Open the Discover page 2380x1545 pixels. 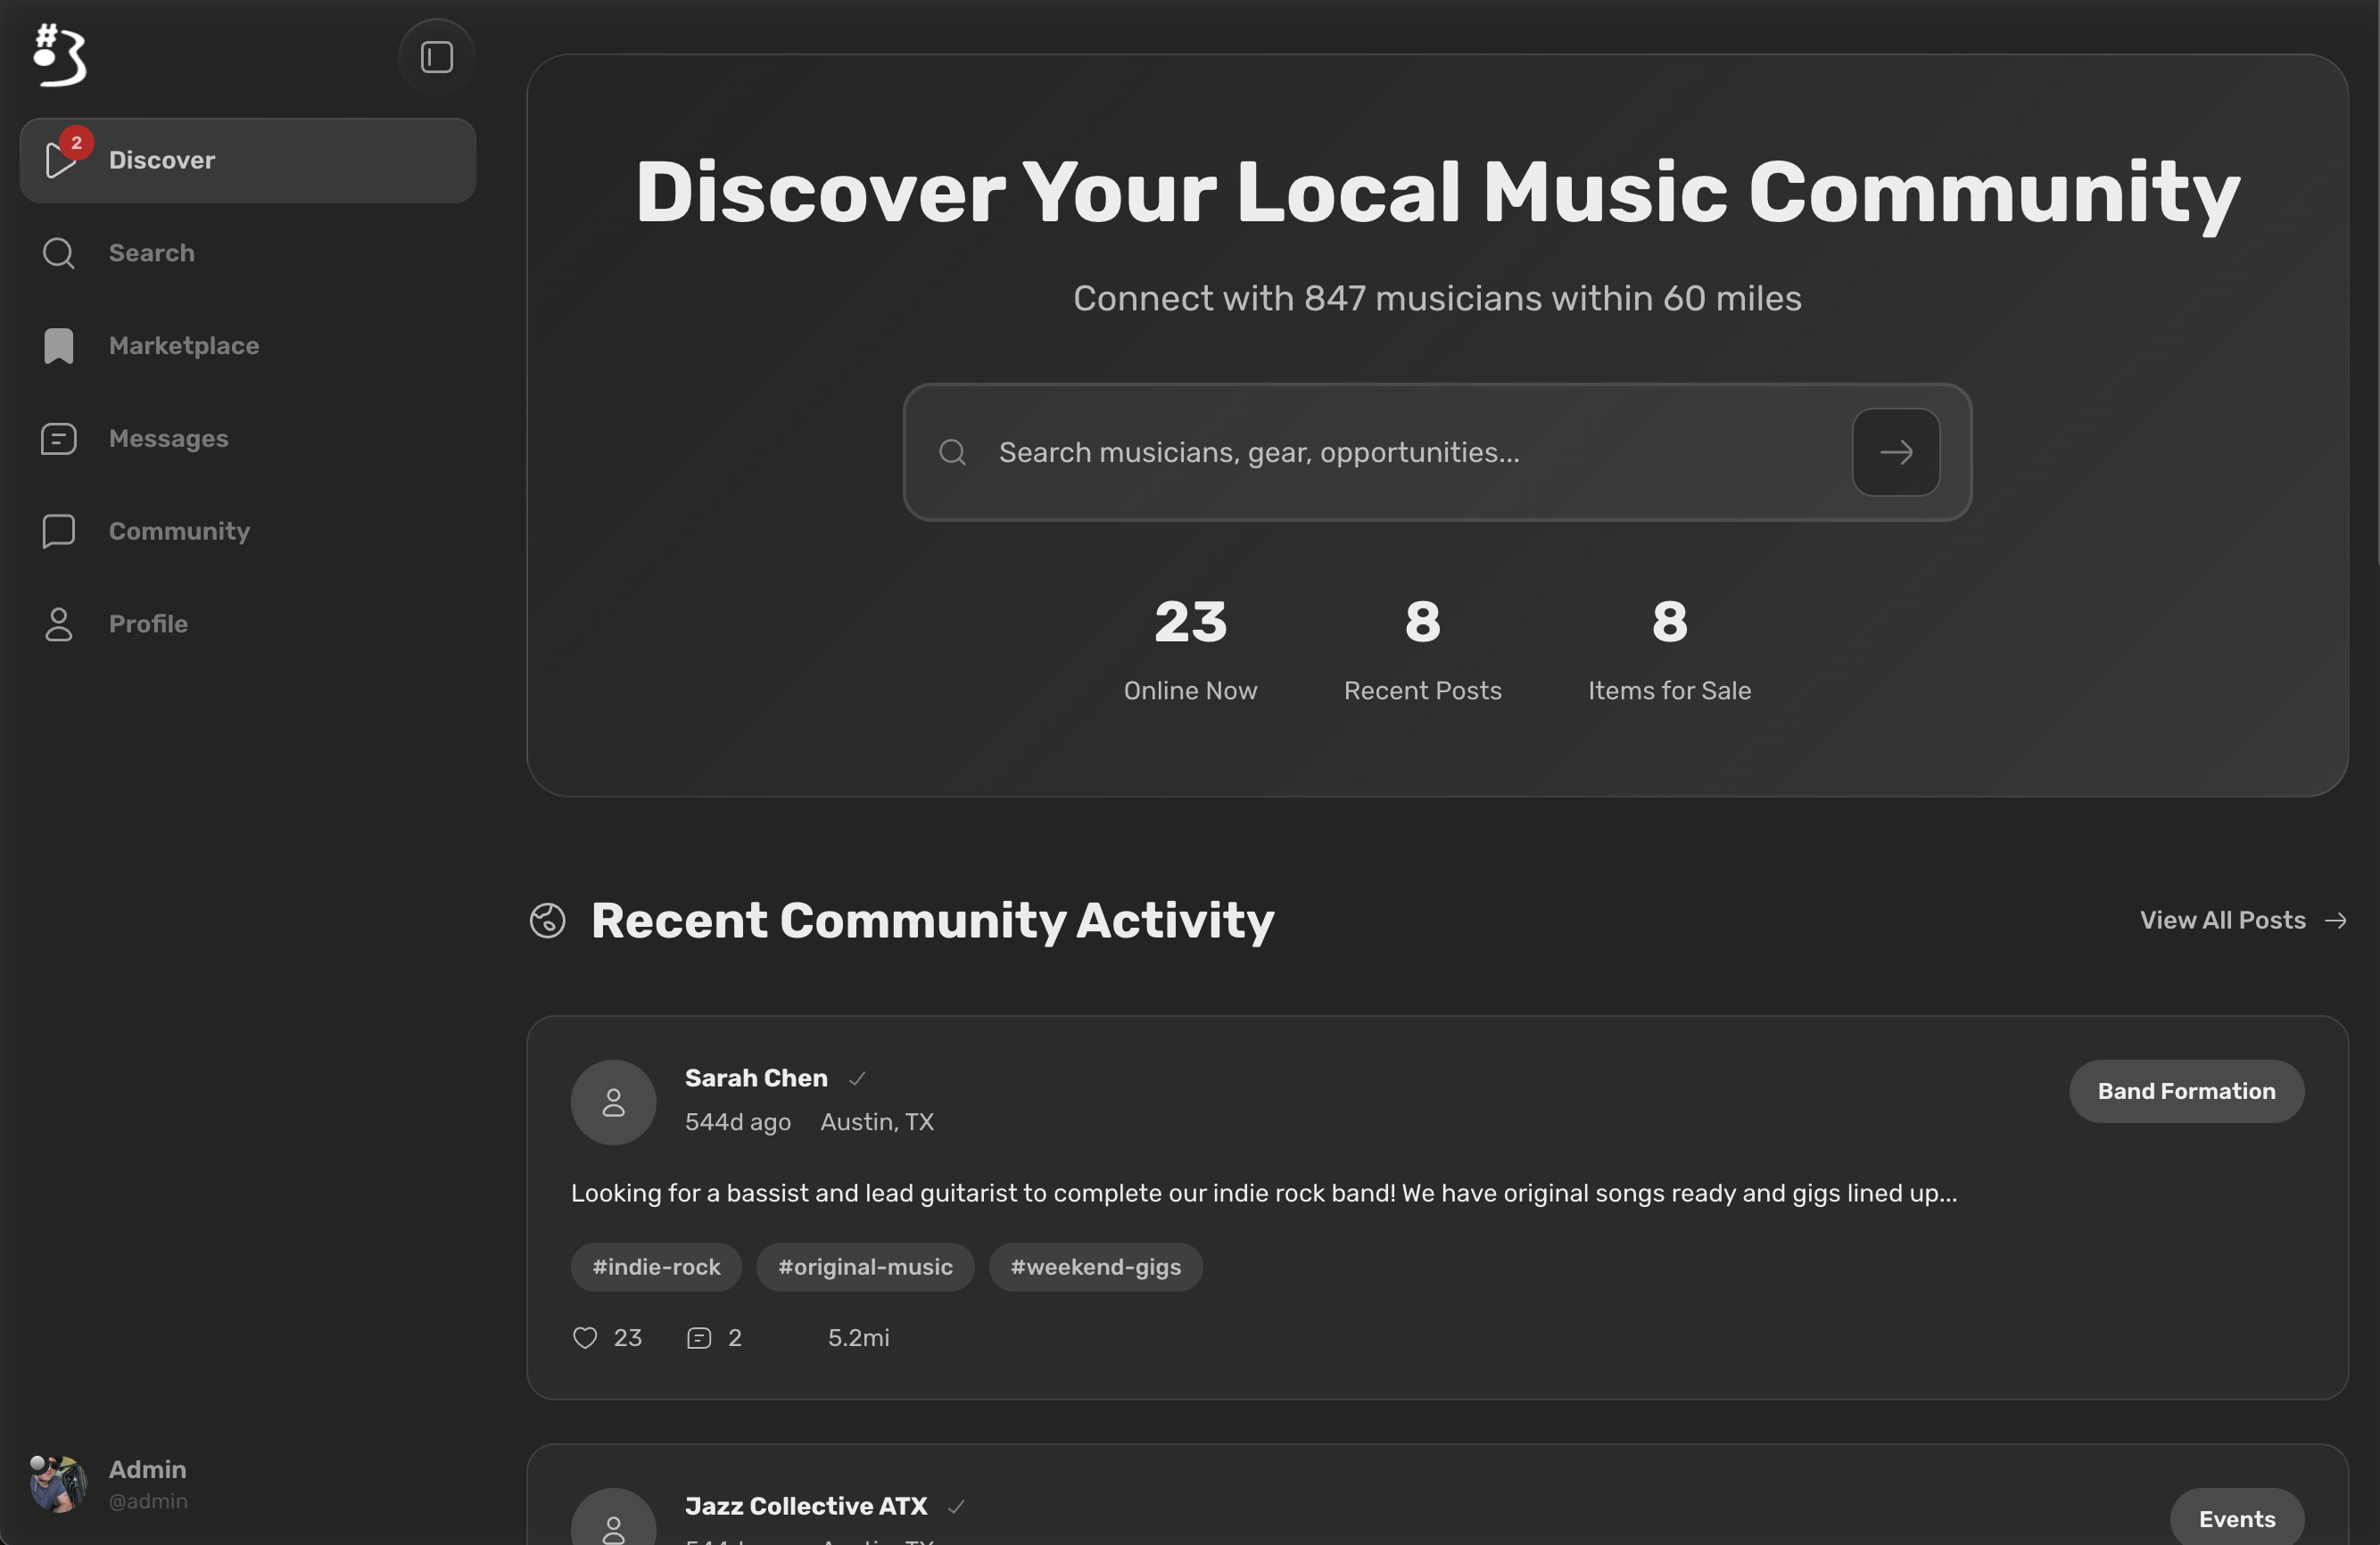247,160
